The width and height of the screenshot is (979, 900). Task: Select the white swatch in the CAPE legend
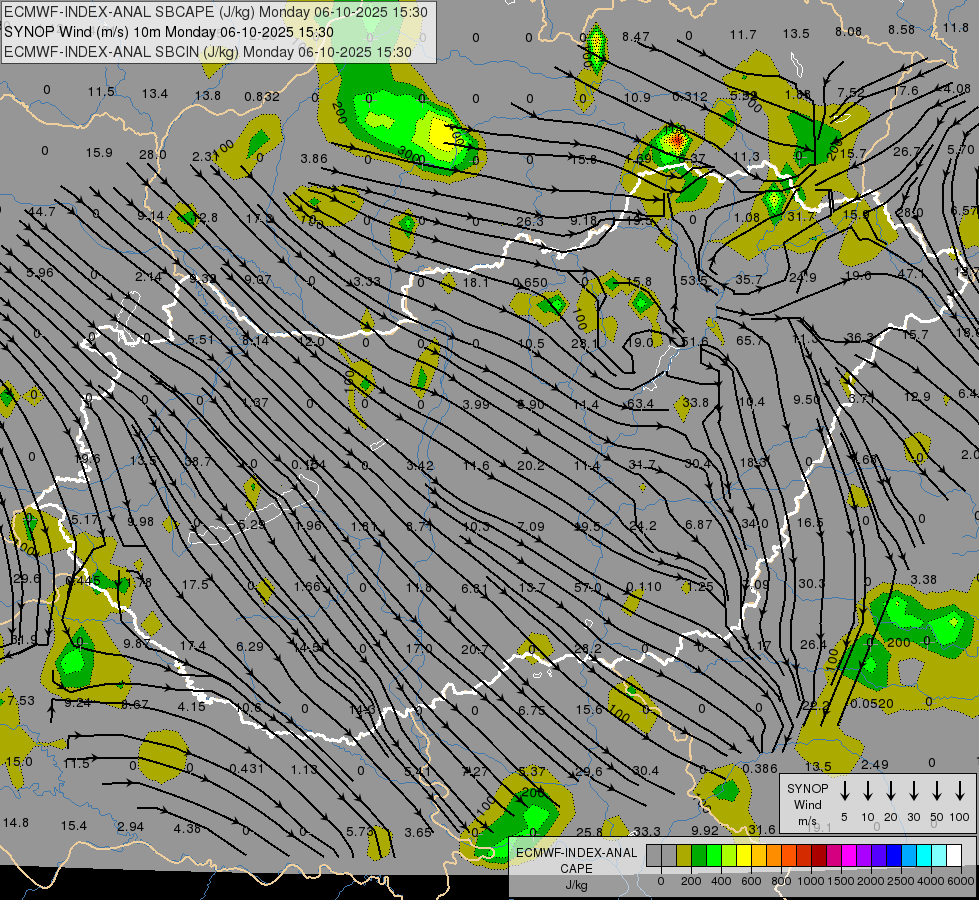coord(953,856)
